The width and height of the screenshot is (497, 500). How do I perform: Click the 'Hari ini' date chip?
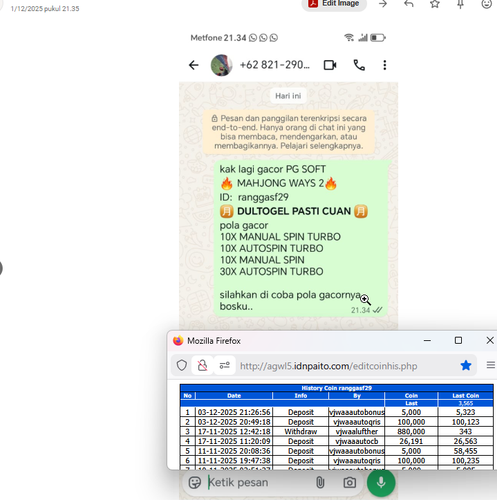pos(288,96)
